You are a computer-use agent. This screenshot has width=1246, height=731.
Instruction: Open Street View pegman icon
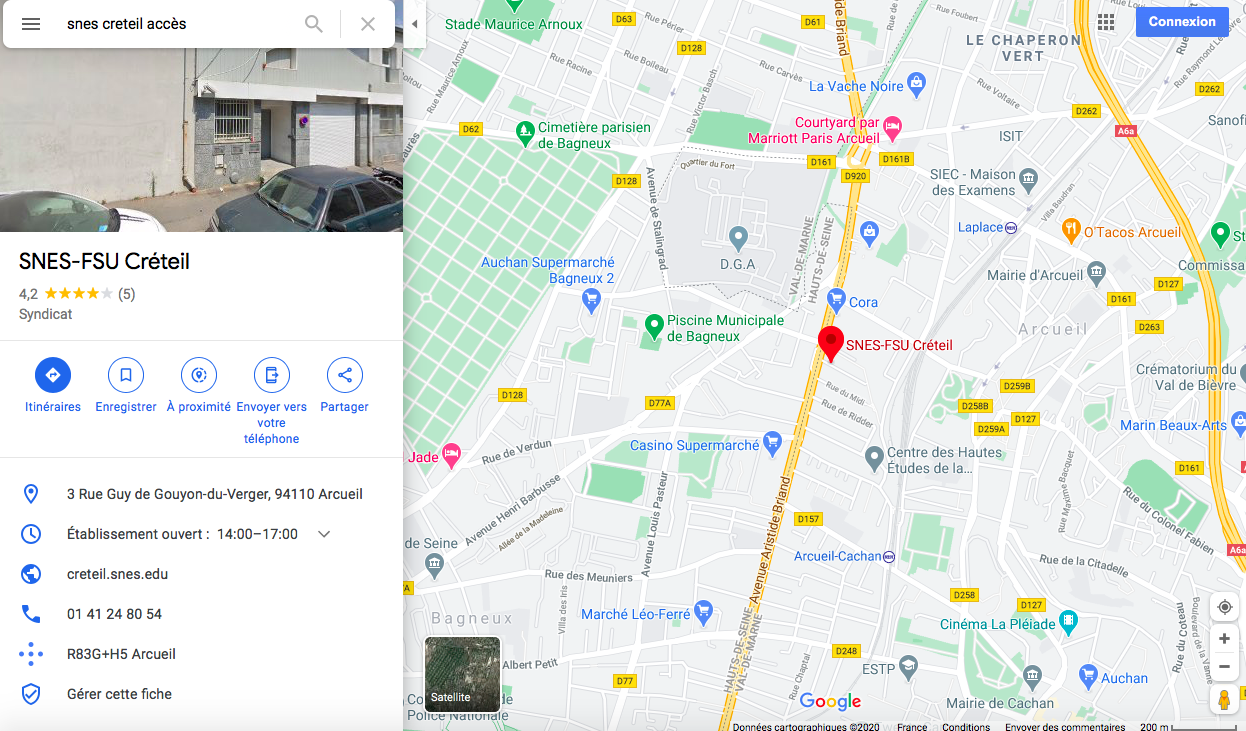click(x=1225, y=700)
